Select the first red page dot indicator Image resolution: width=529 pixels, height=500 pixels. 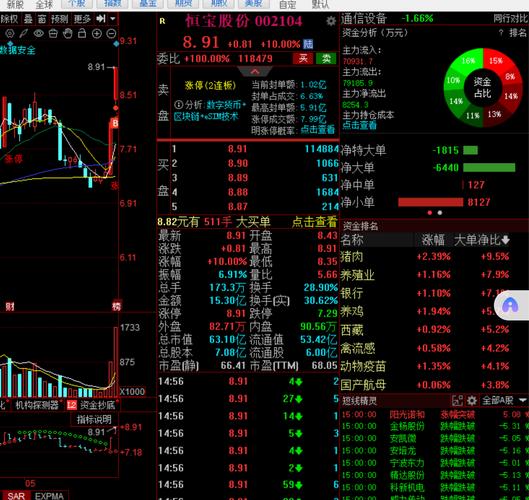tap(430, 213)
